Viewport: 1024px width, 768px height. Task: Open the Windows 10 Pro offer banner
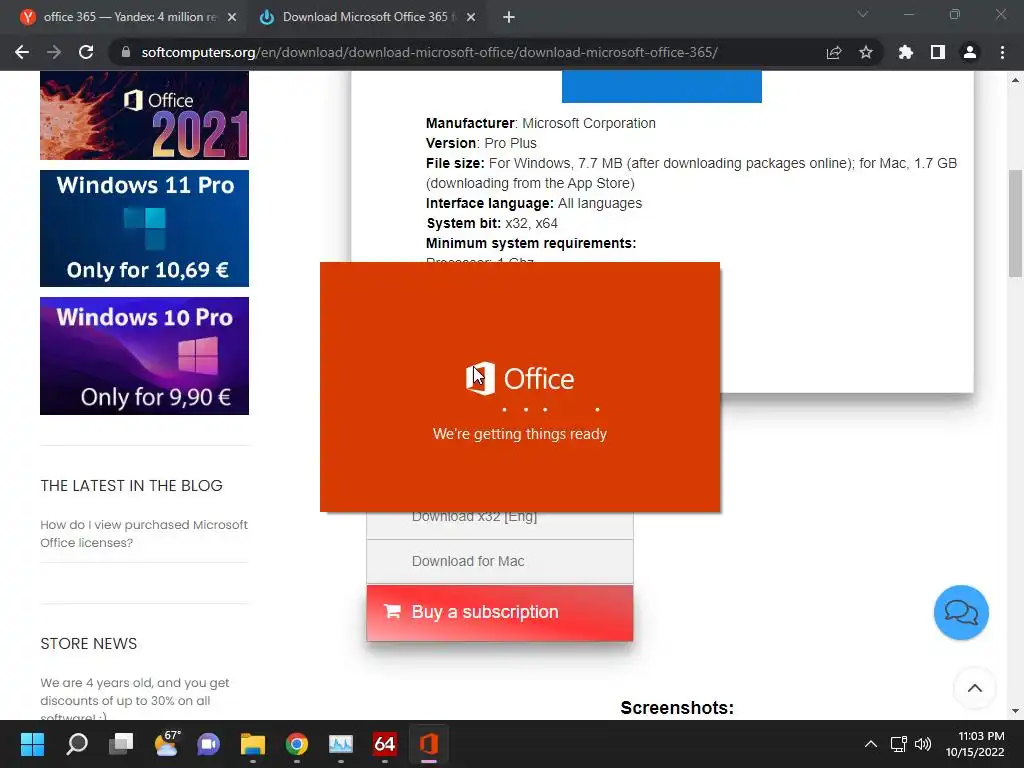[x=144, y=355]
